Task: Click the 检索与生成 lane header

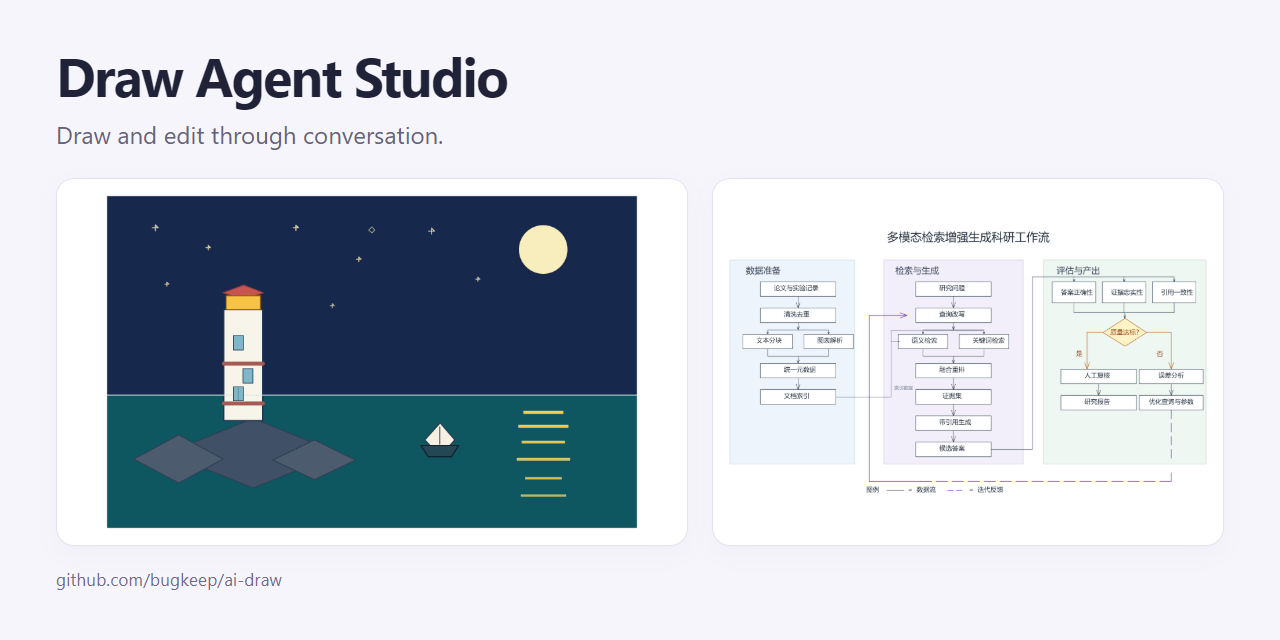Action: [x=917, y=271]
